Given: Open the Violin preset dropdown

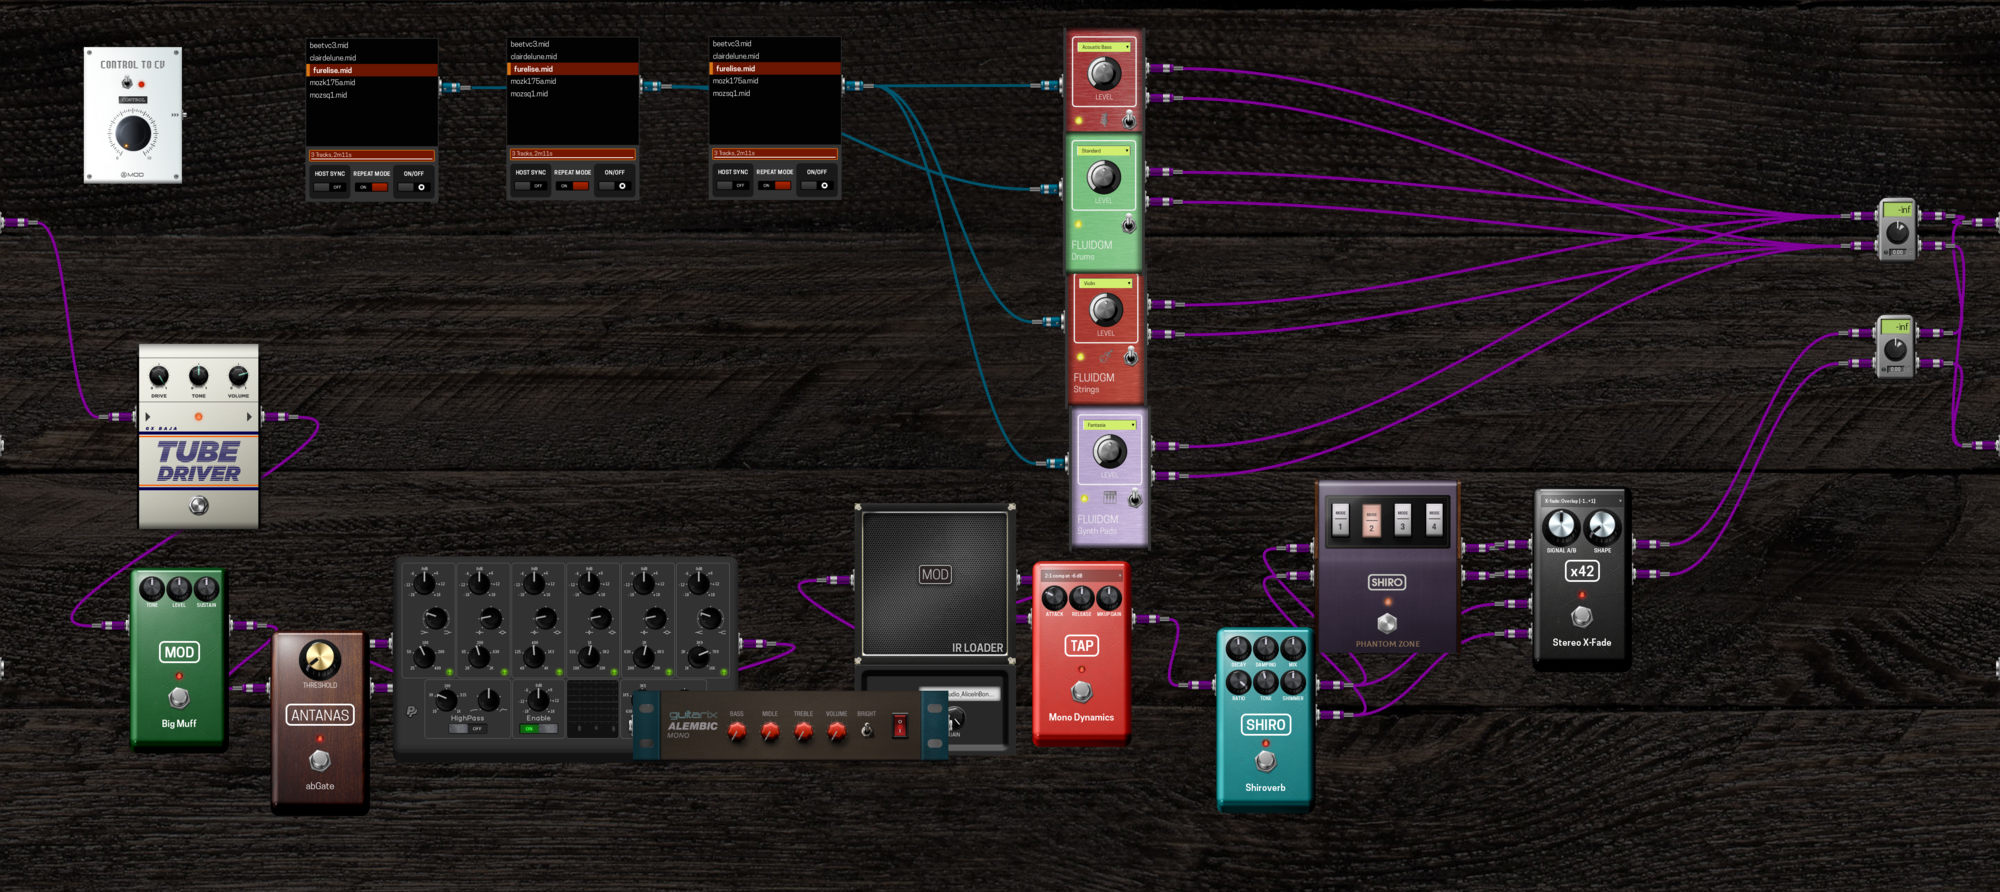Looking at the screenshot, I should pos(1106,283).
